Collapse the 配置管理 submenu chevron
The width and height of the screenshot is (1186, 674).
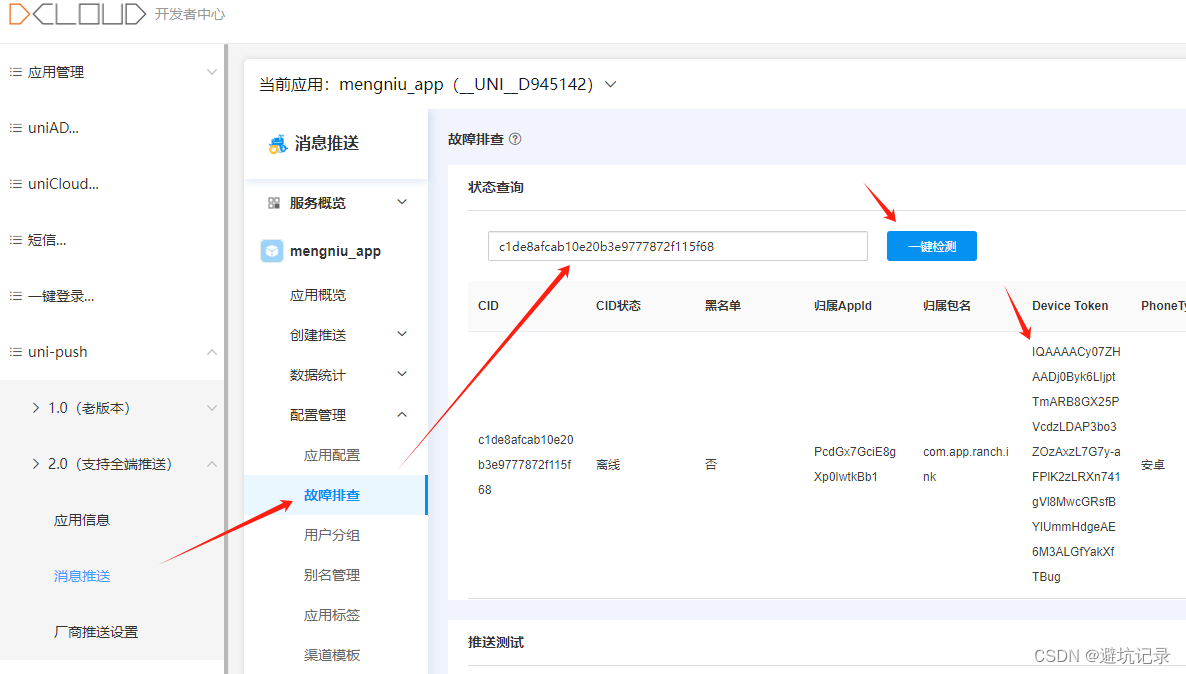pyautogui.click(x=402, y=414)
